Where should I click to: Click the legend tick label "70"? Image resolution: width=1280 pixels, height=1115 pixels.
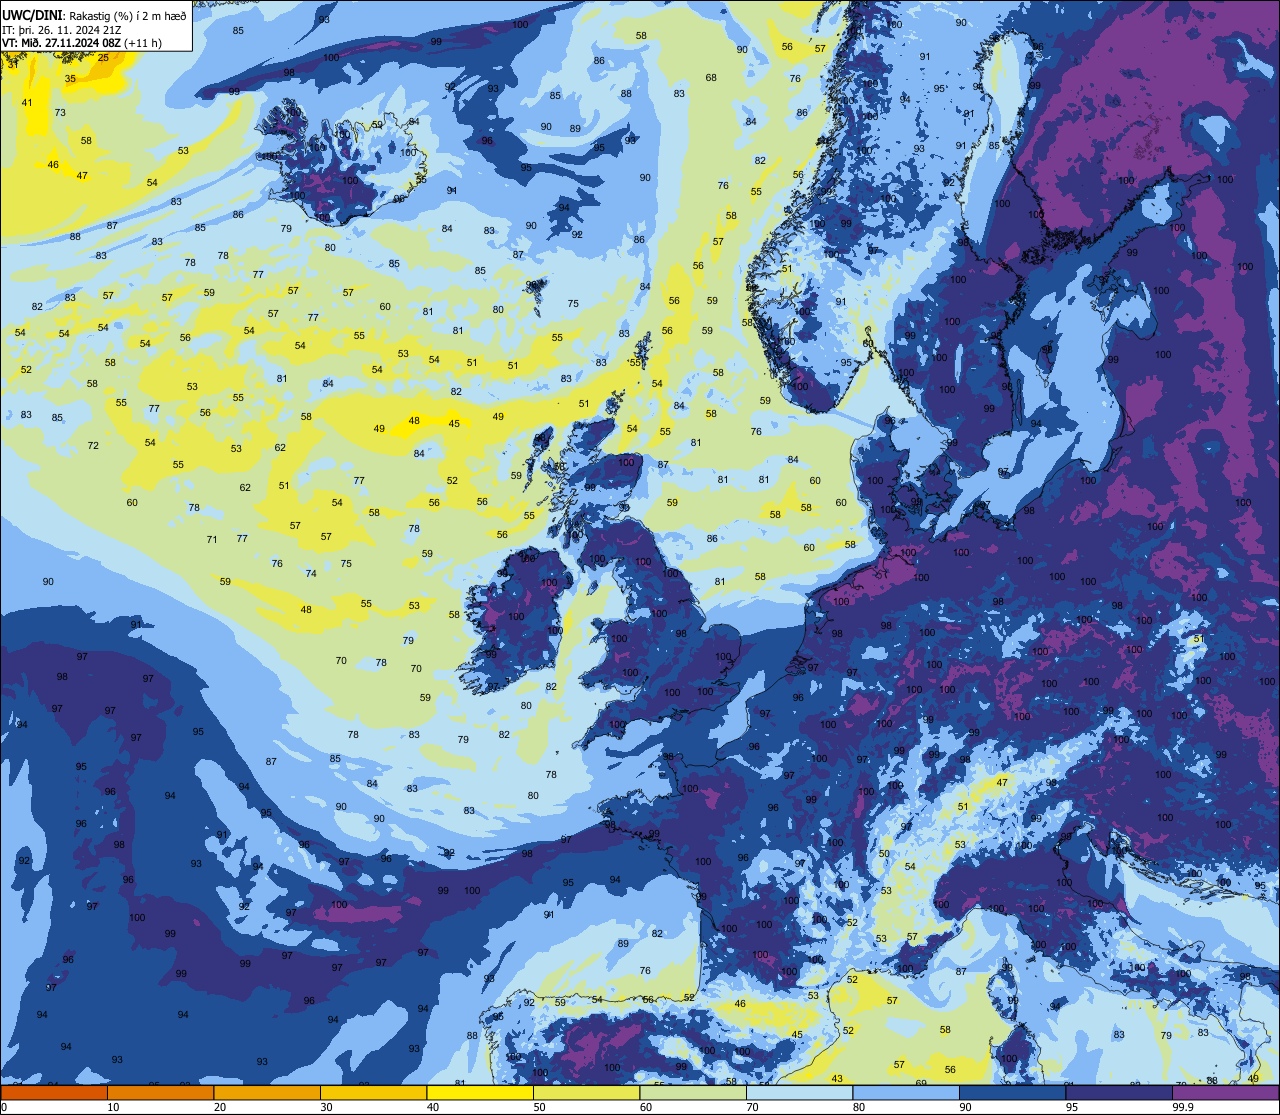(752, 1107)
